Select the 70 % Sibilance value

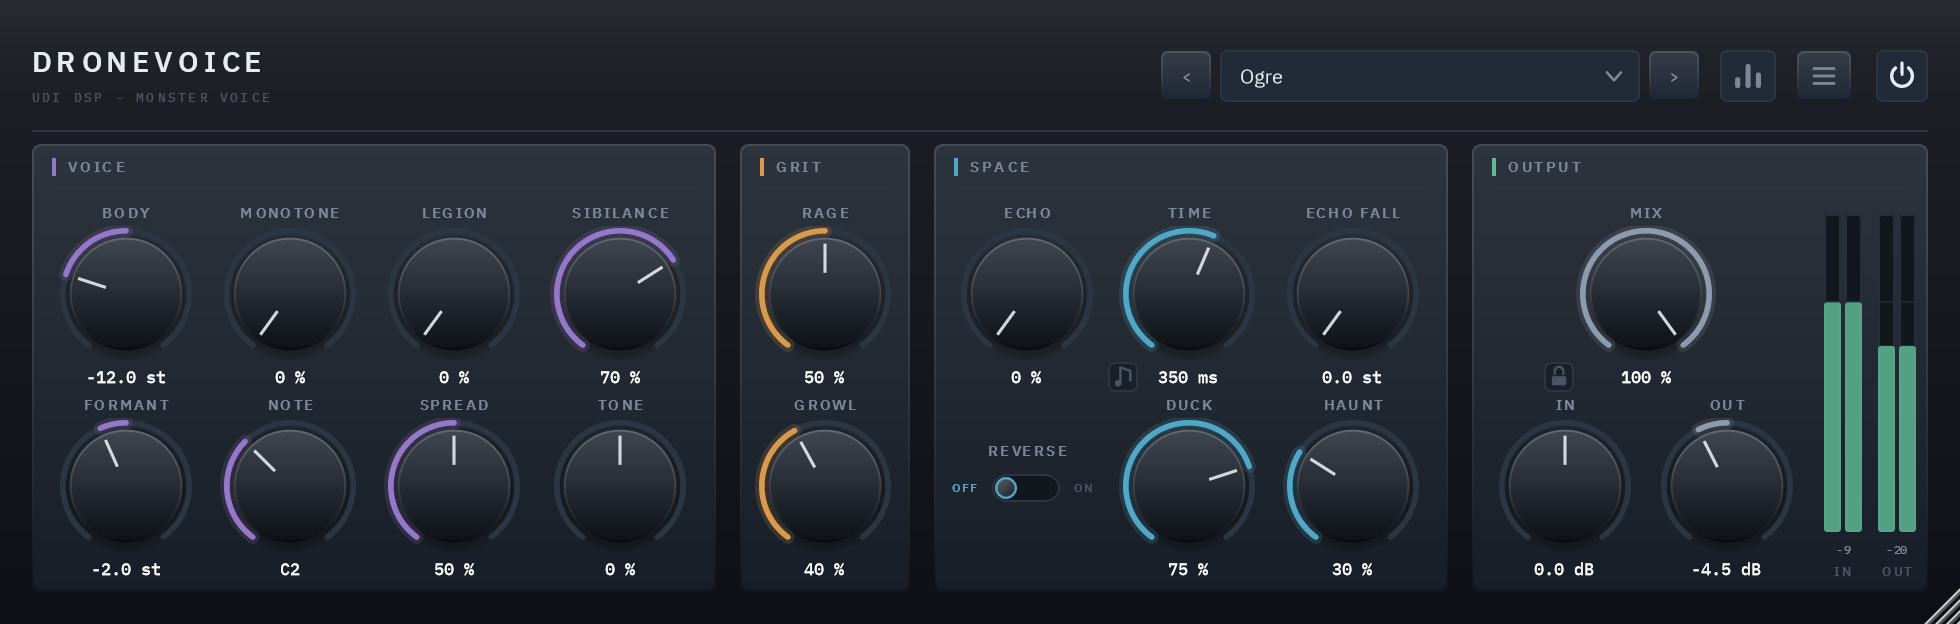coord(620,378)
